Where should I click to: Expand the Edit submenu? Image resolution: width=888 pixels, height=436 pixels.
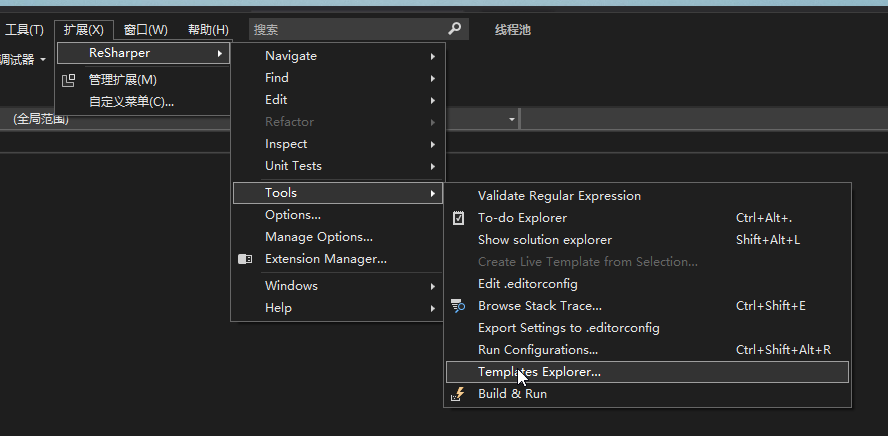click(338, 100)
